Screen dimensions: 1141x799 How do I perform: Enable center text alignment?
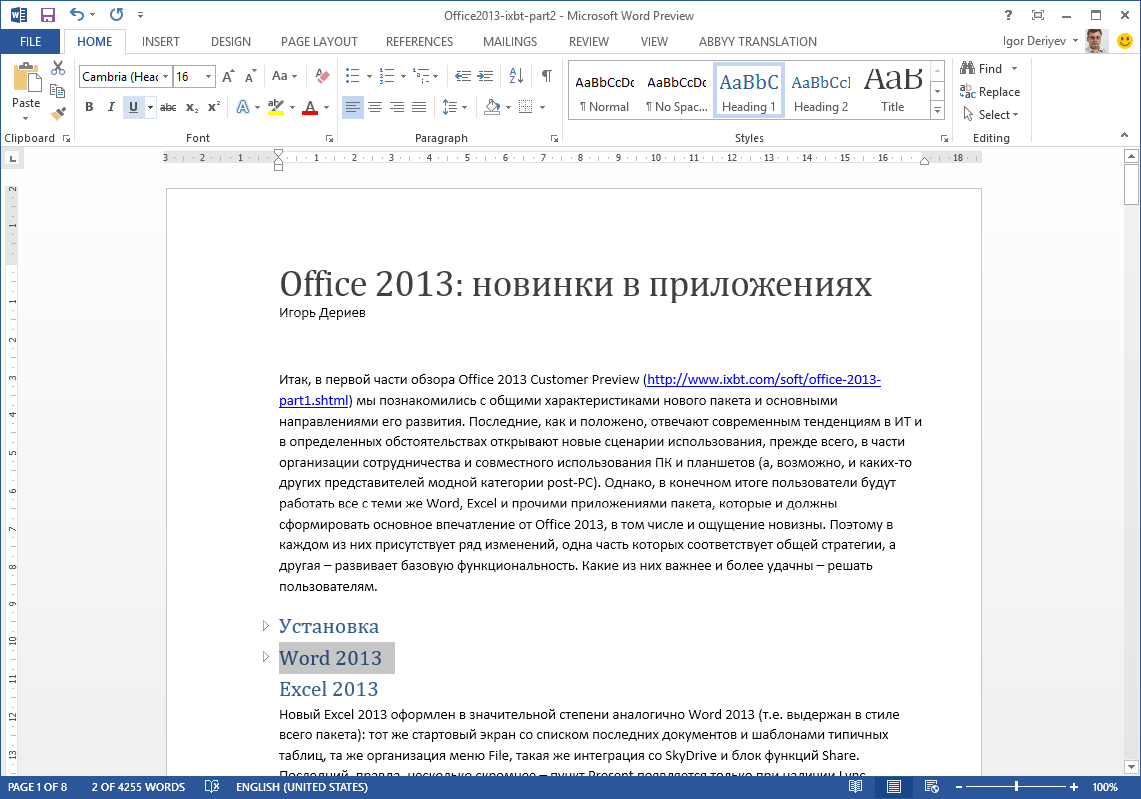coord(375,105)
